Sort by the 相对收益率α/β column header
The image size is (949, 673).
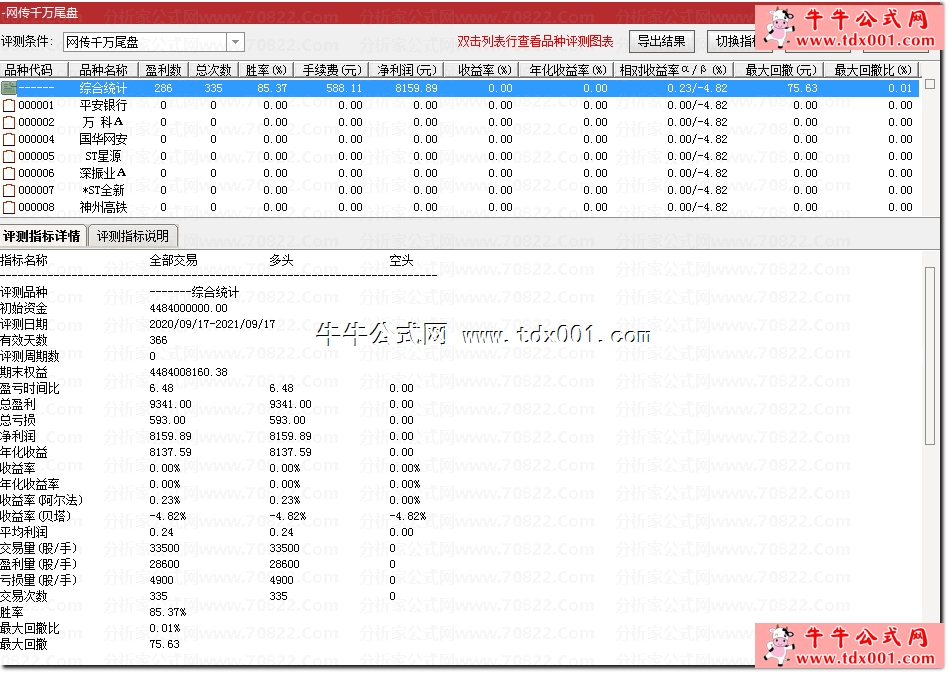coord(675,70)
